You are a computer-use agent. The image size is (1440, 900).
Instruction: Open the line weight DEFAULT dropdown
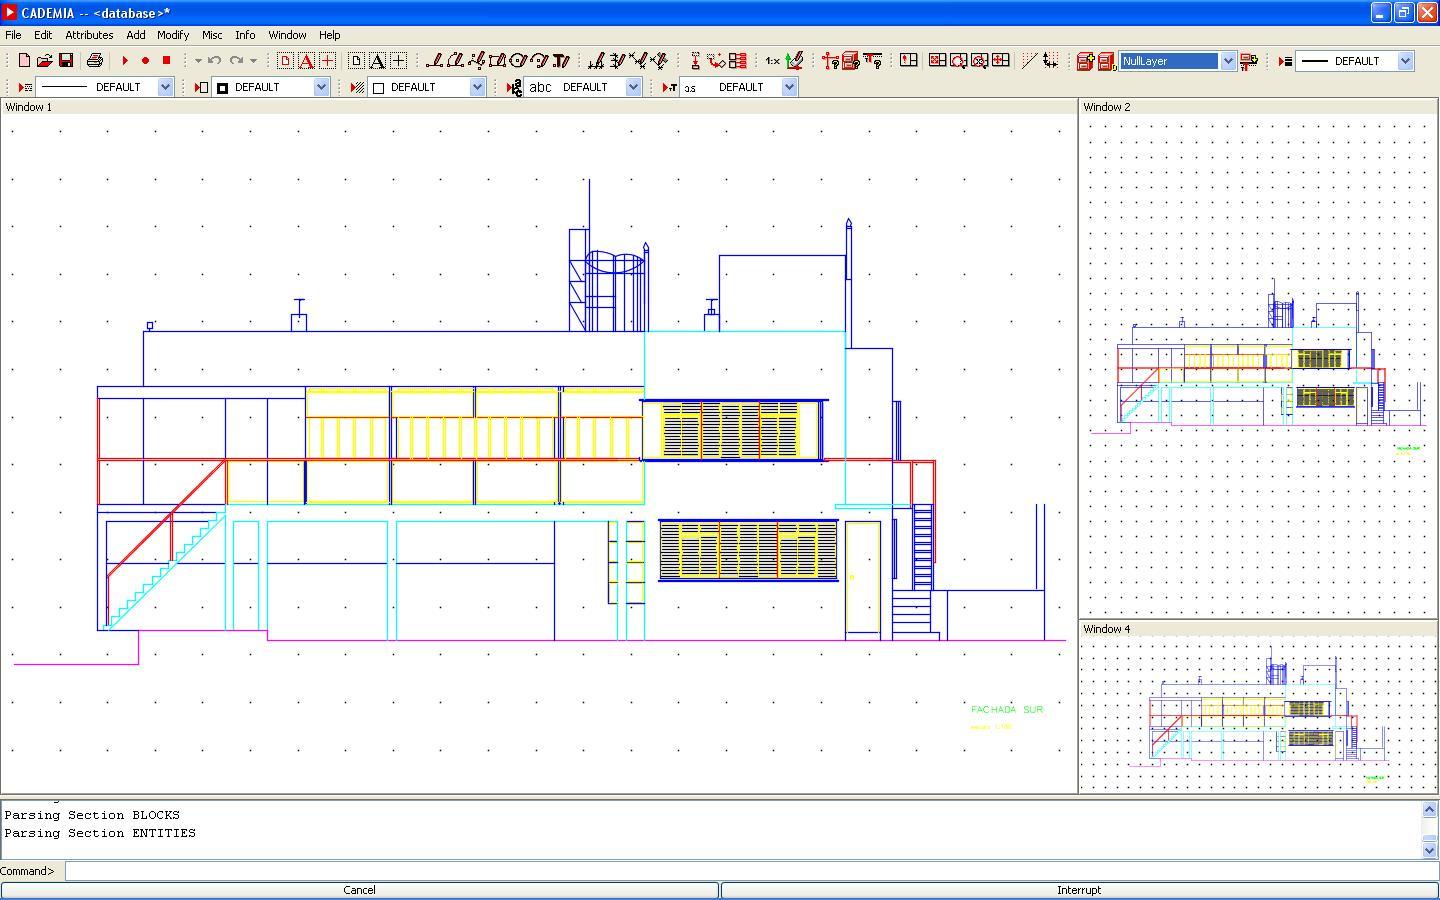click(x=1406, y=61)
